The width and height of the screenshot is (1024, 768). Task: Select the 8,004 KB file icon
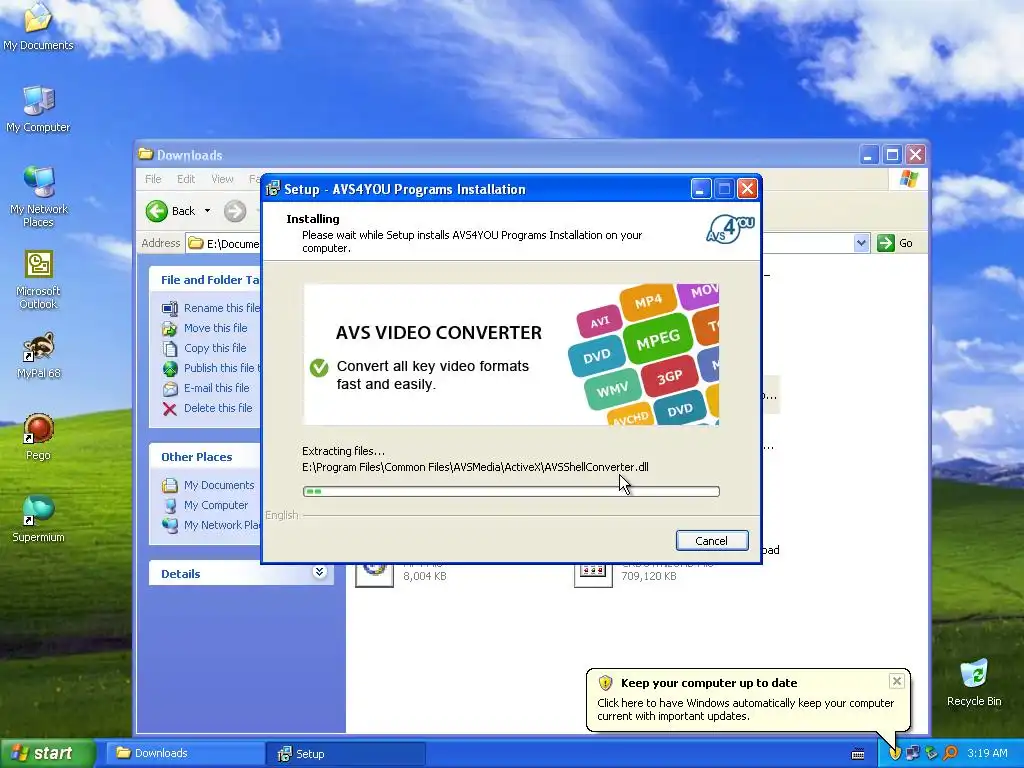click(374, 575)
